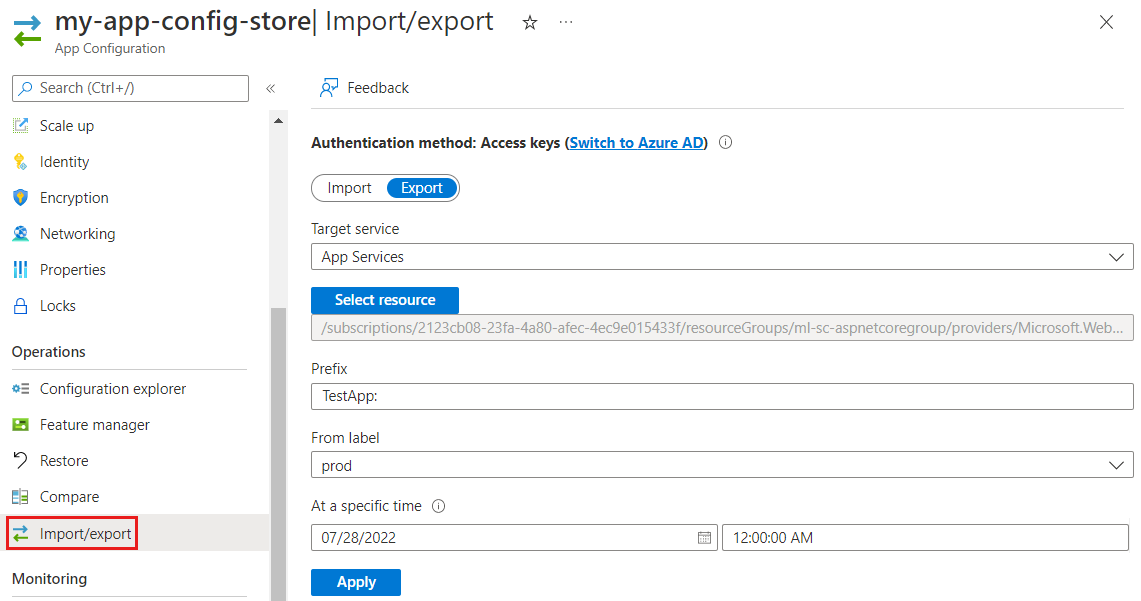1141x601 pixels.
Task: Select the Export mode toggle
Action: pos(421,187)
